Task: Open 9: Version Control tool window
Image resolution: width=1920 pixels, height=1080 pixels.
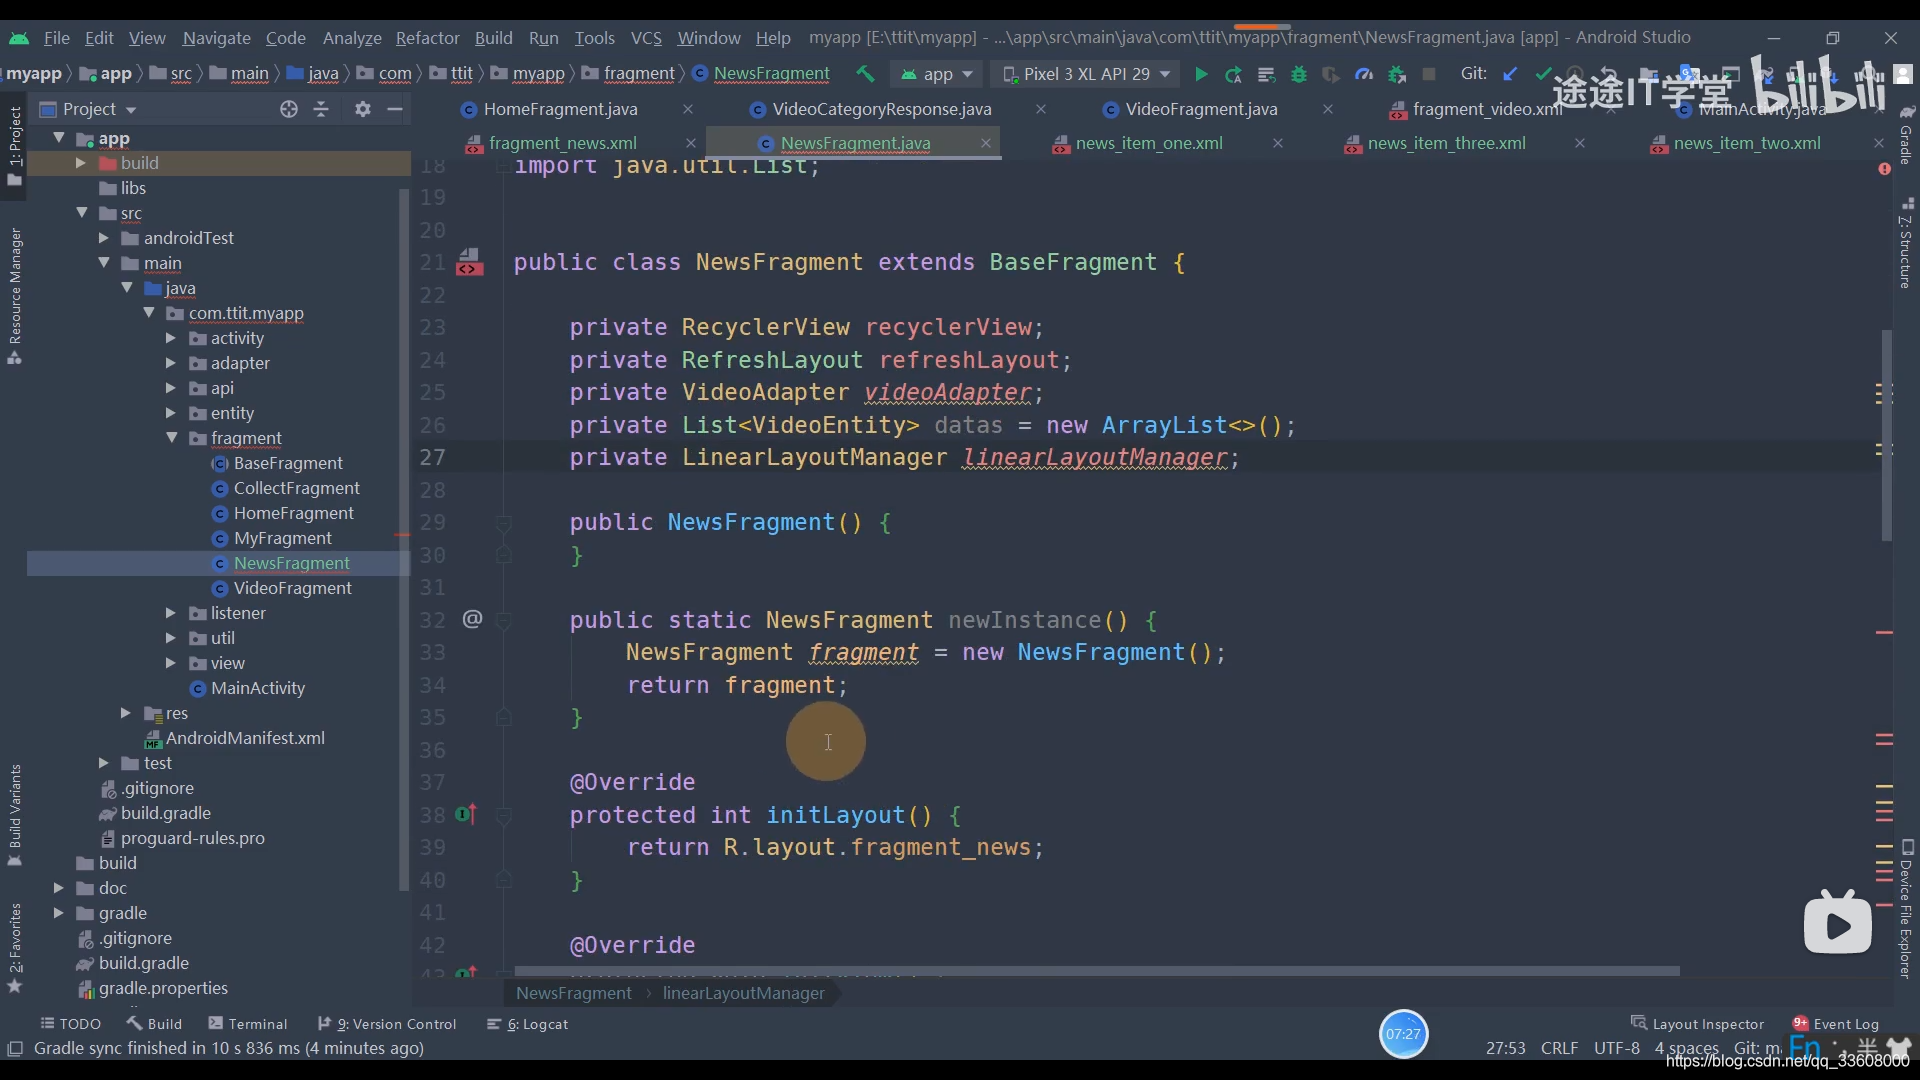Action: pos(387,1024)
